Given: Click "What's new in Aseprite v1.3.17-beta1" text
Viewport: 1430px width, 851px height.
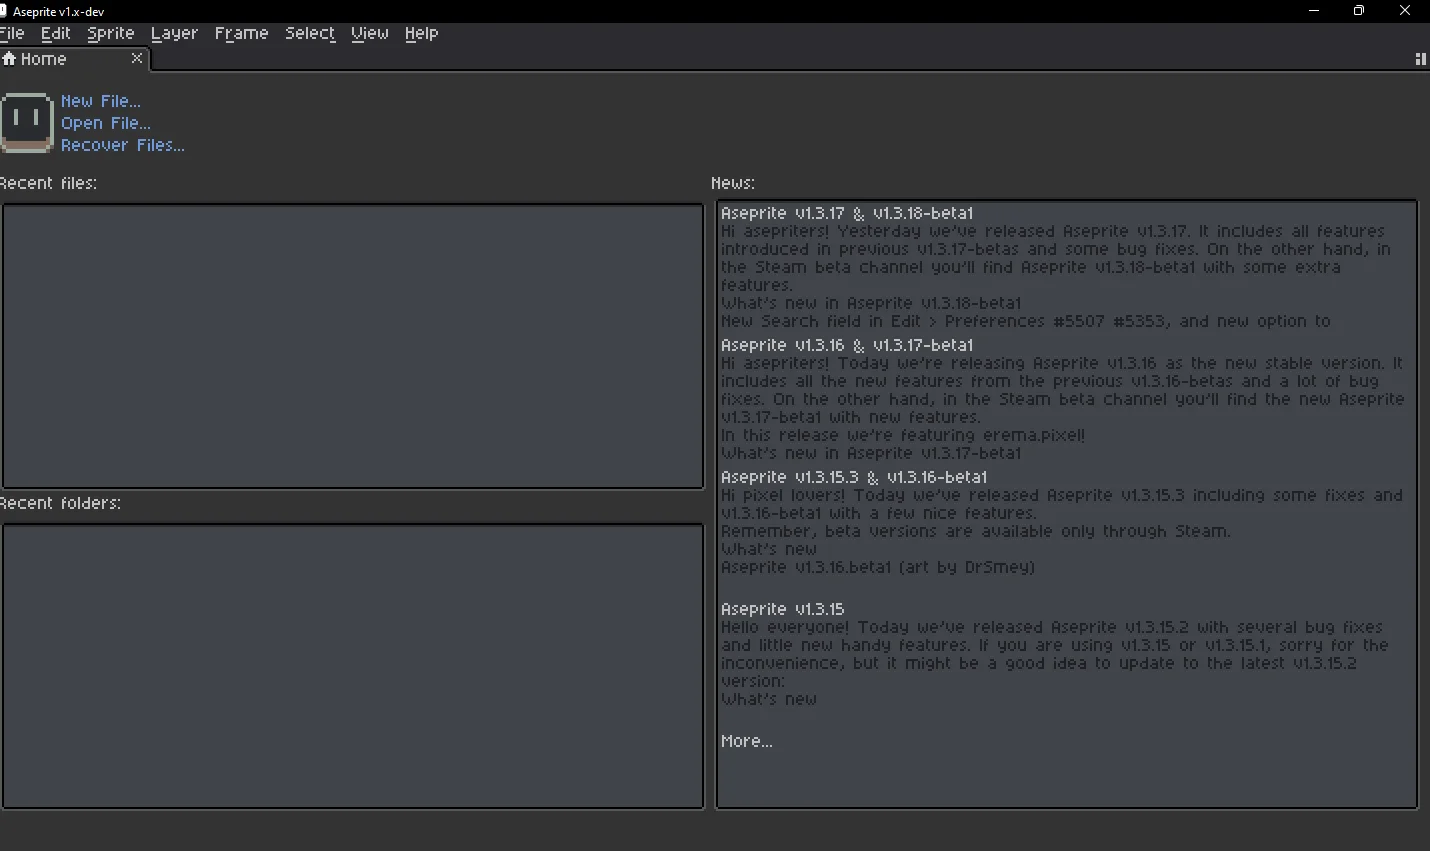Looking at the screenshot, I should (871, 453).
